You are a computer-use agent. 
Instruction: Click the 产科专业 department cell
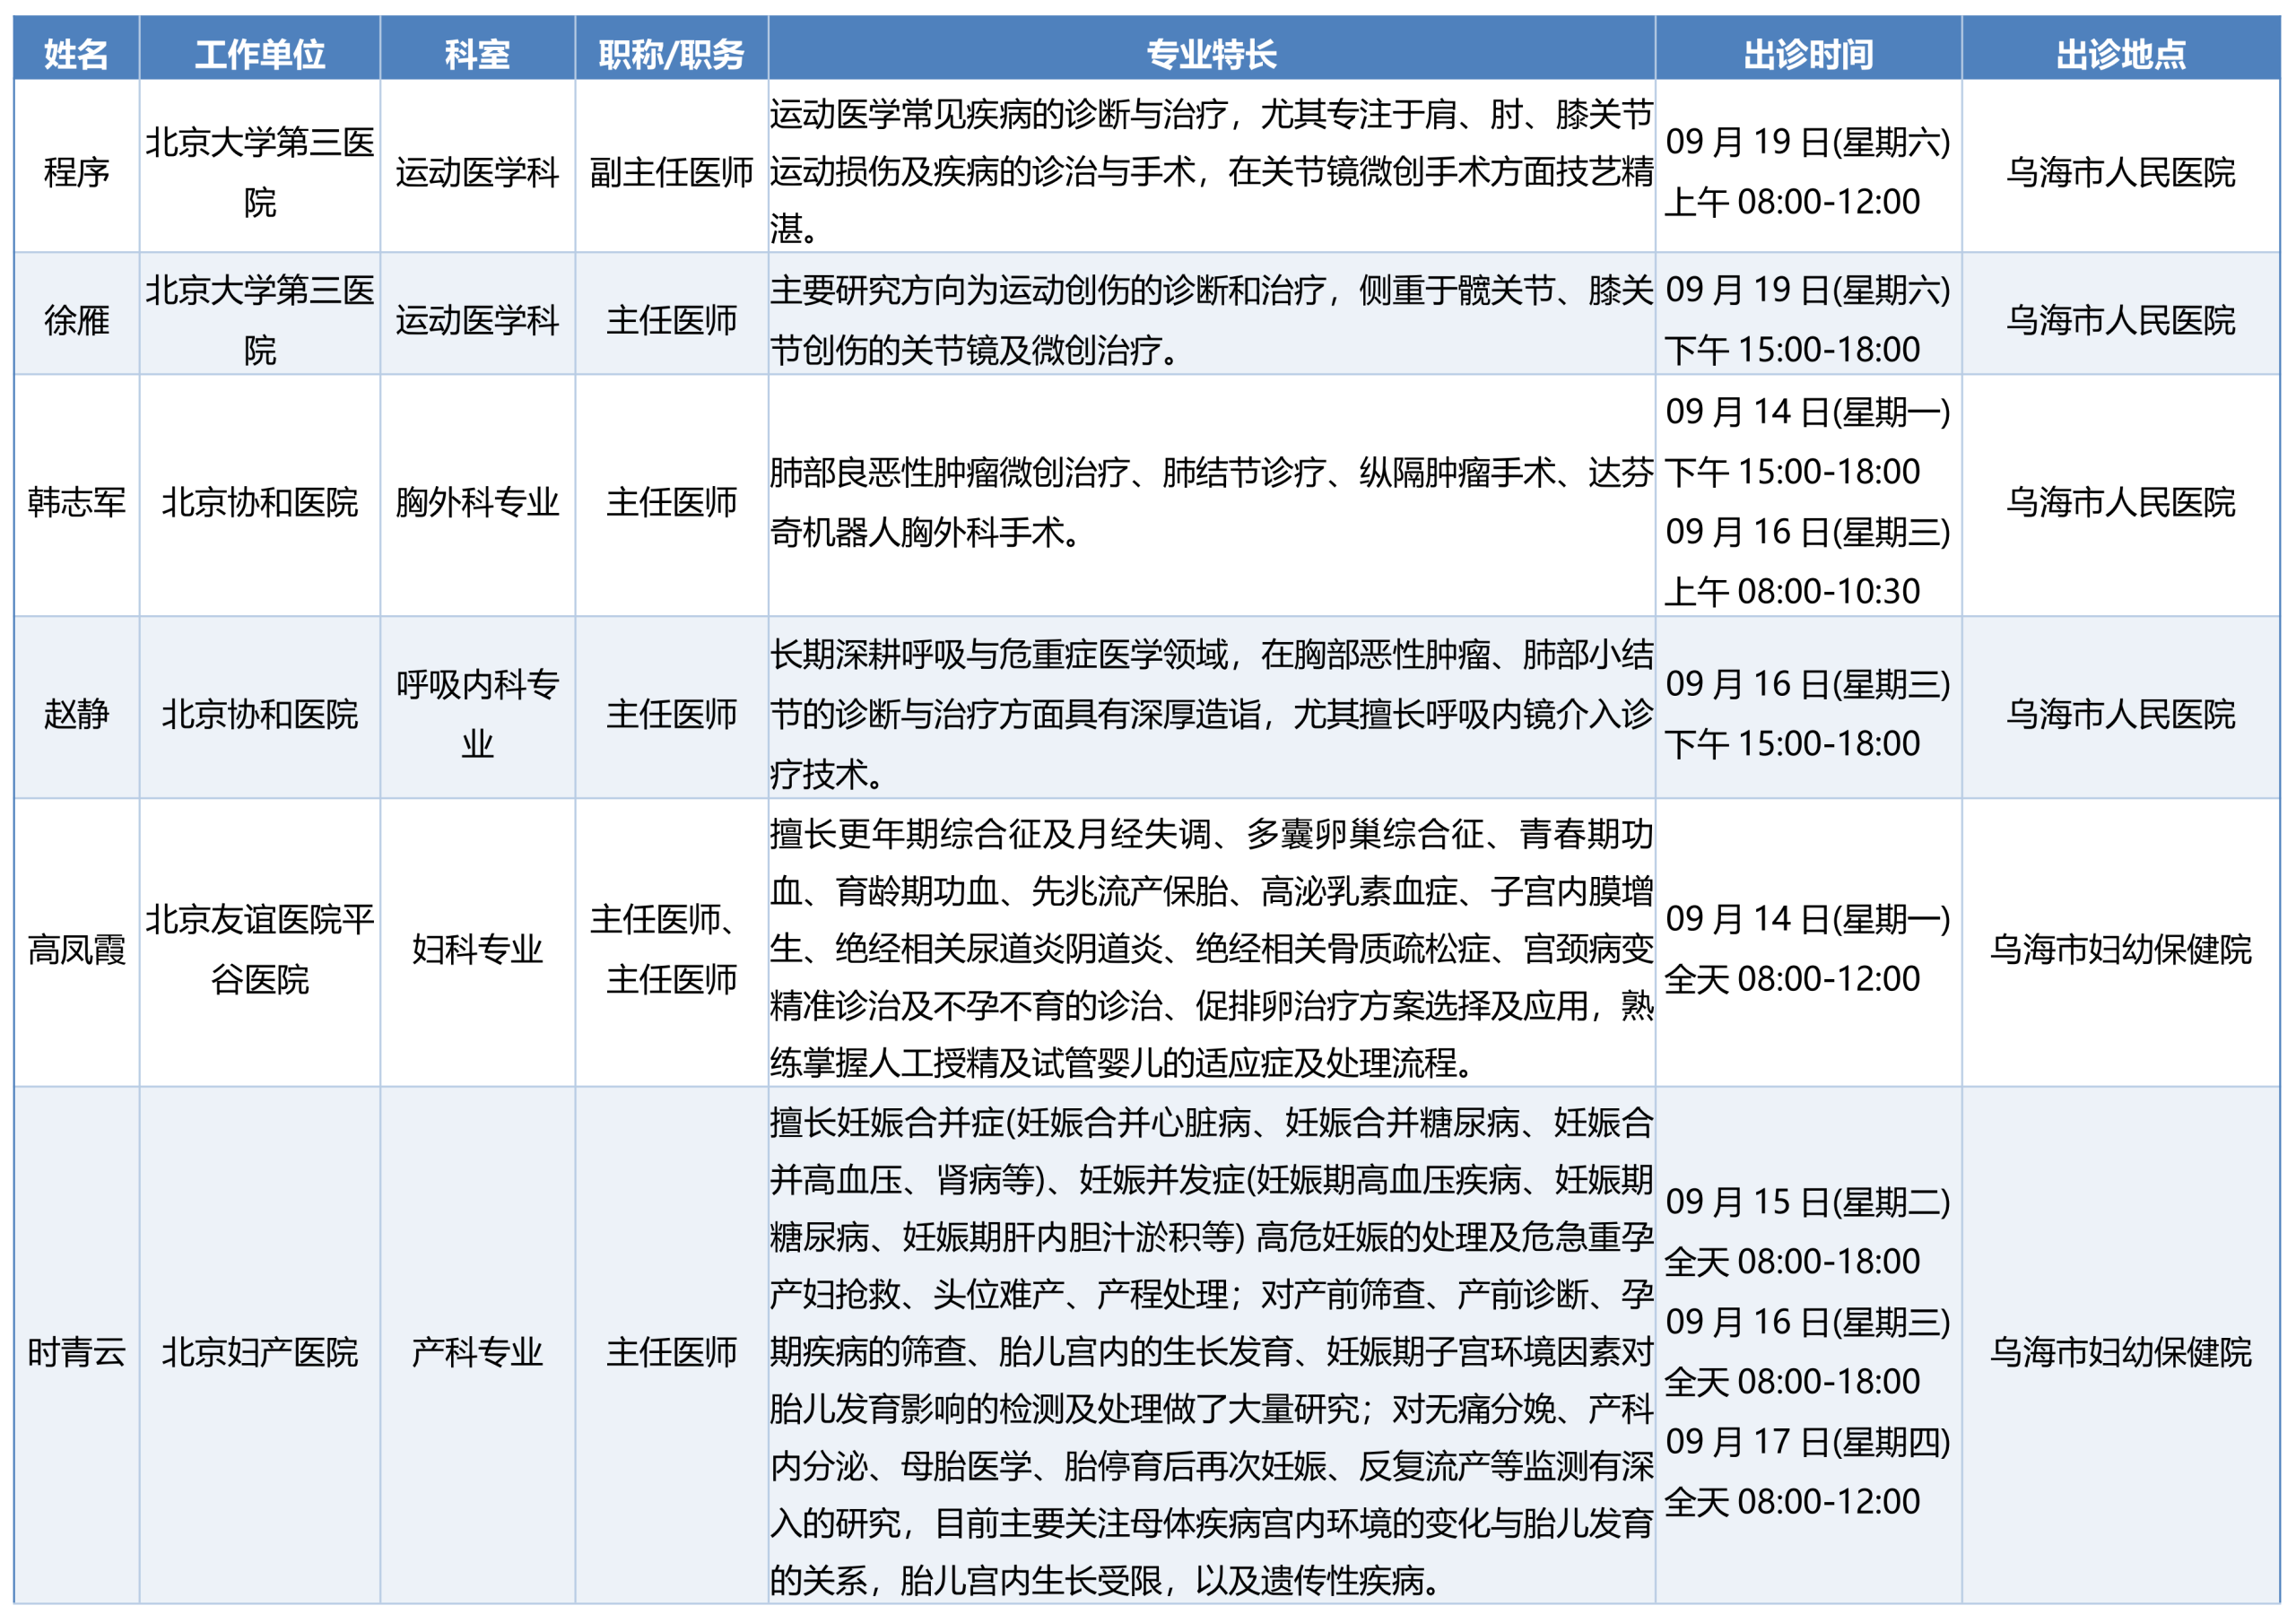click(x=477, y=1352)
